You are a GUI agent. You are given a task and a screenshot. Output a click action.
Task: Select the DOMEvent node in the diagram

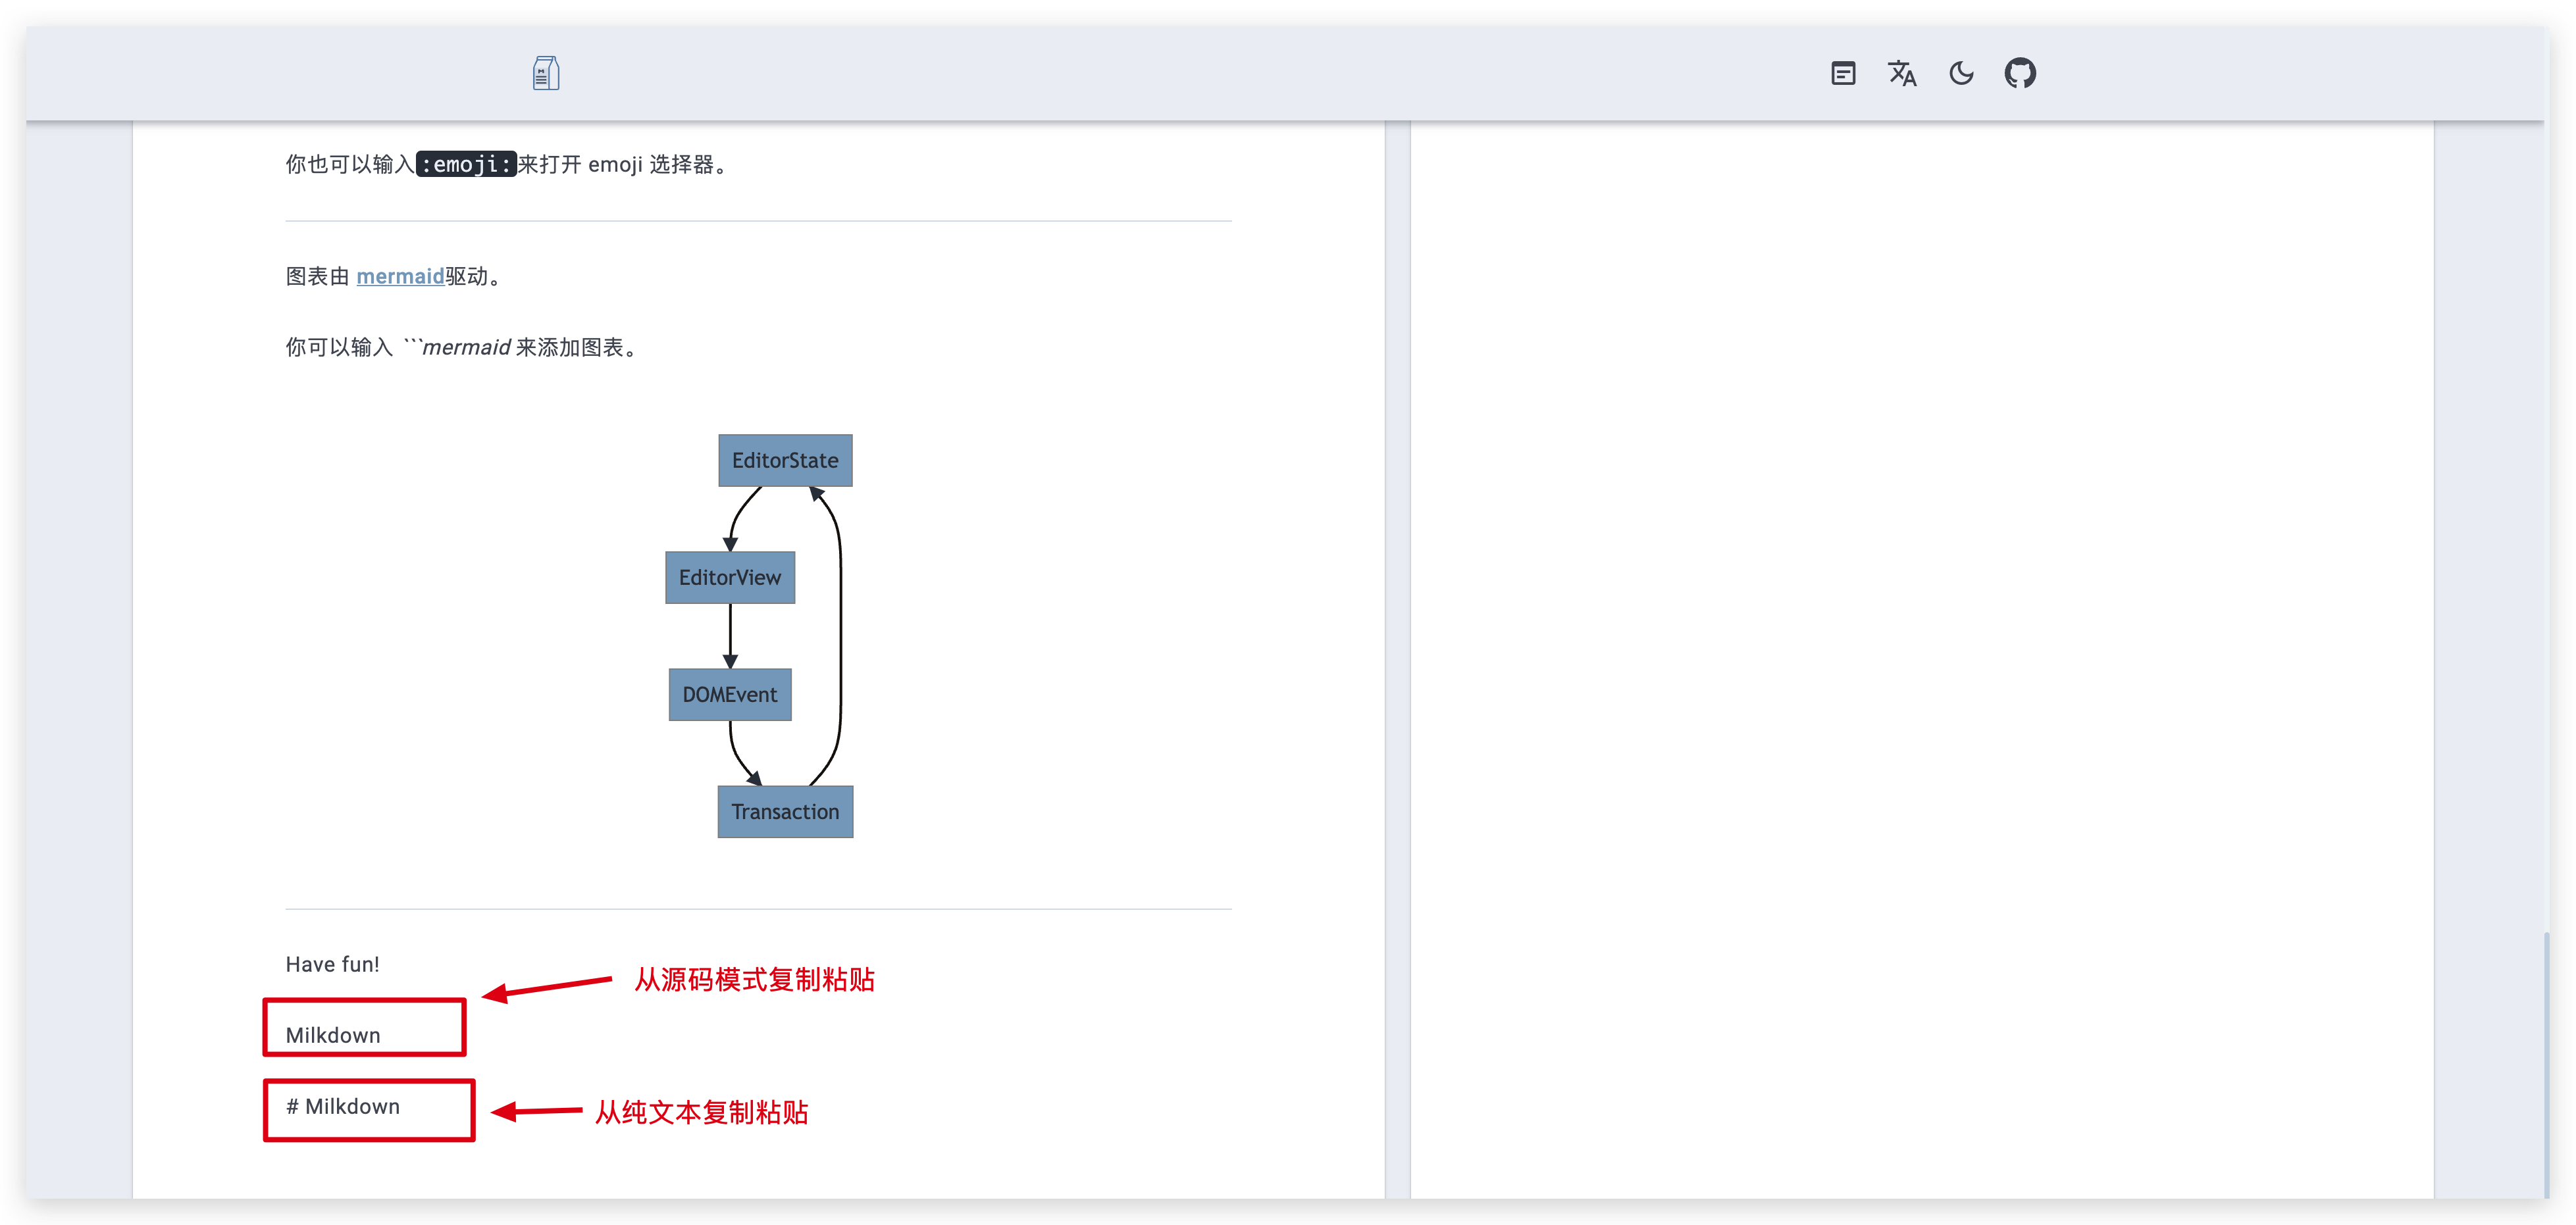(x=729, y=694)
